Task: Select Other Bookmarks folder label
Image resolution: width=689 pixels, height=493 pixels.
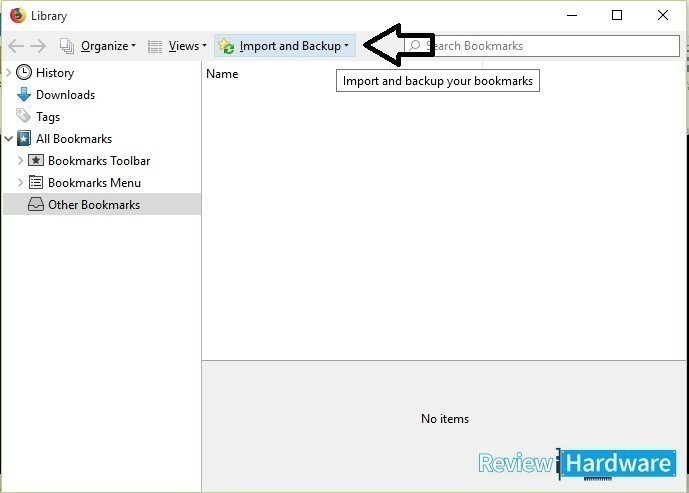Action: [94, 205]
